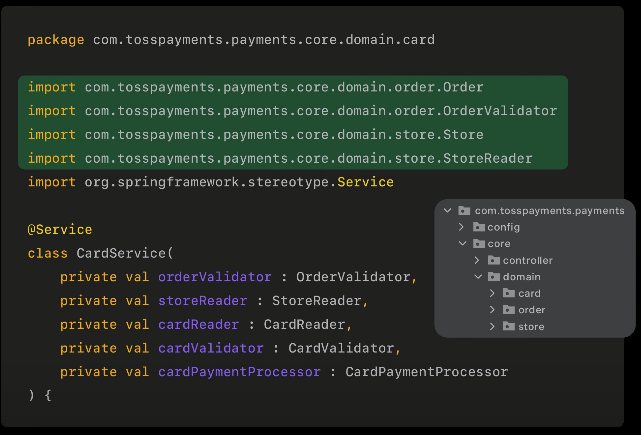
Task: Click org.springframework.stereotype in the import
Action: pyautogui.click(x=211, y=182)
